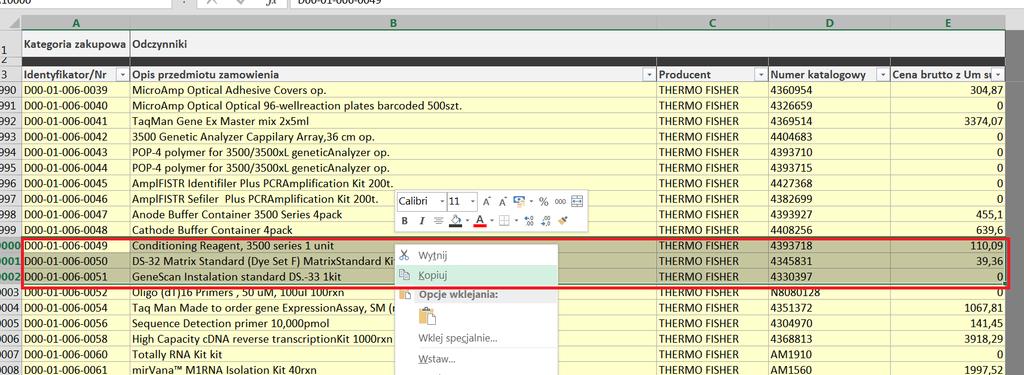The height and width of the screenshot is (375, 1024).
Task: Open borders dropdown arrow
Action: (515, 221)
